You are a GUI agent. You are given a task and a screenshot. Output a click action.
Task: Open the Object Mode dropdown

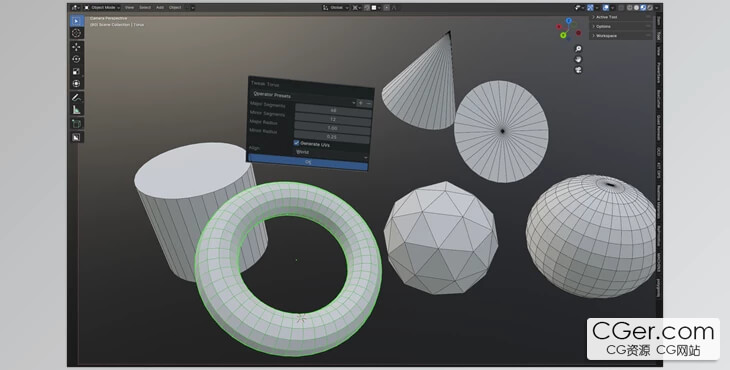(102, 7)
